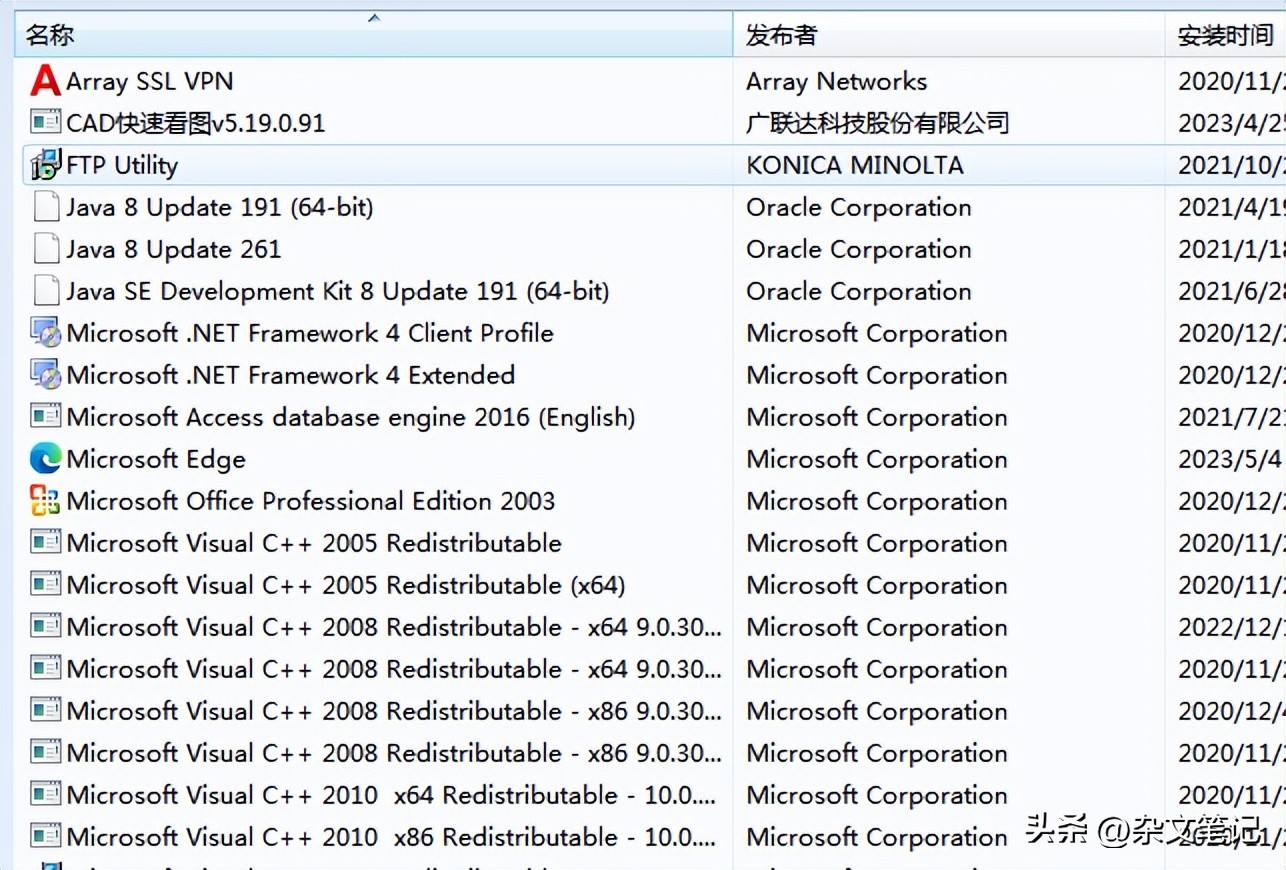Click the FTP Utility installer icon
This screenshot has width=1286, height=870.
click(x=45, y=165)
